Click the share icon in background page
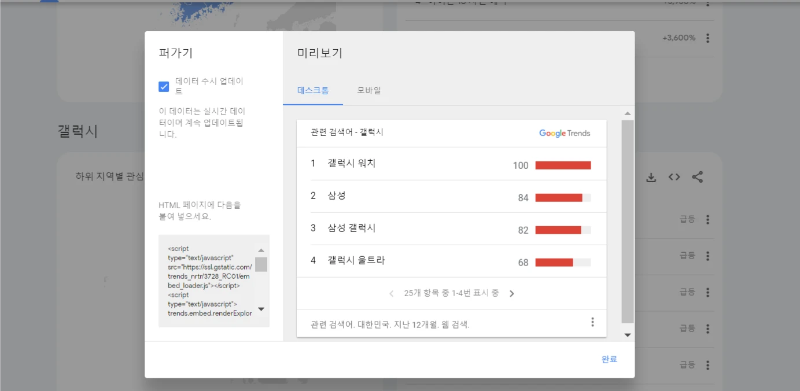The height and width of the screenshot is (391, 800). tap(697, 178)
